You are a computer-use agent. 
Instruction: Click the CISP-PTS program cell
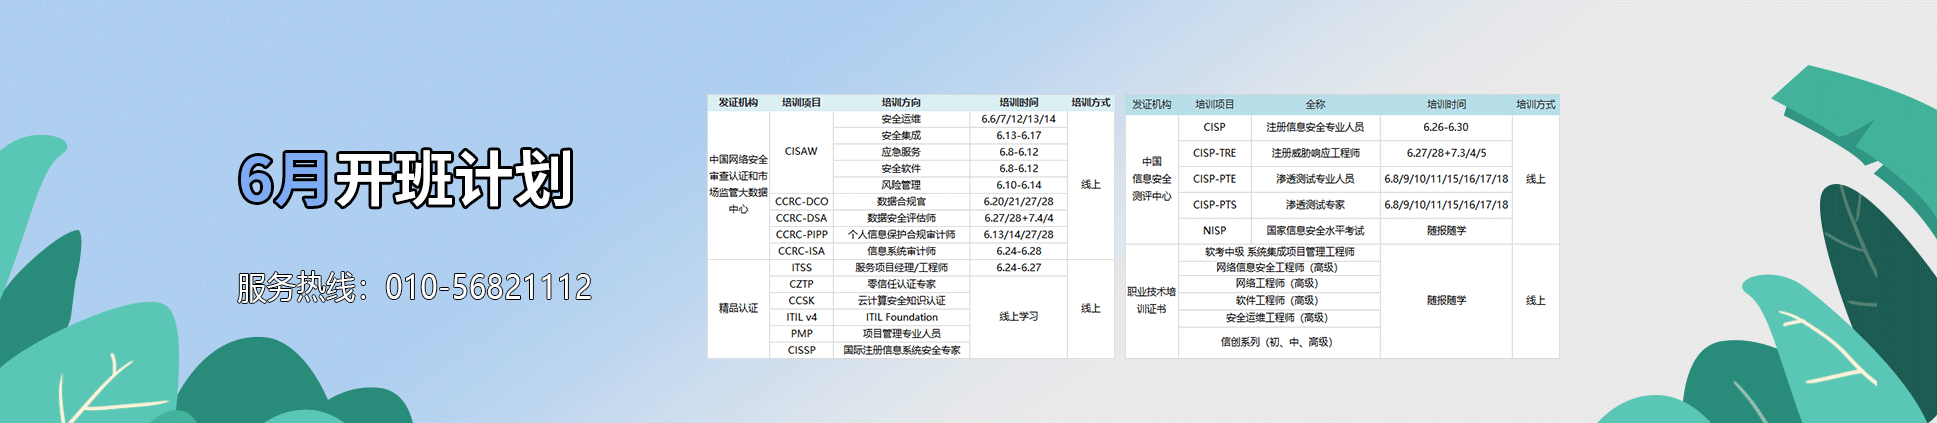pyautogui.click(x=1214, y=205)
